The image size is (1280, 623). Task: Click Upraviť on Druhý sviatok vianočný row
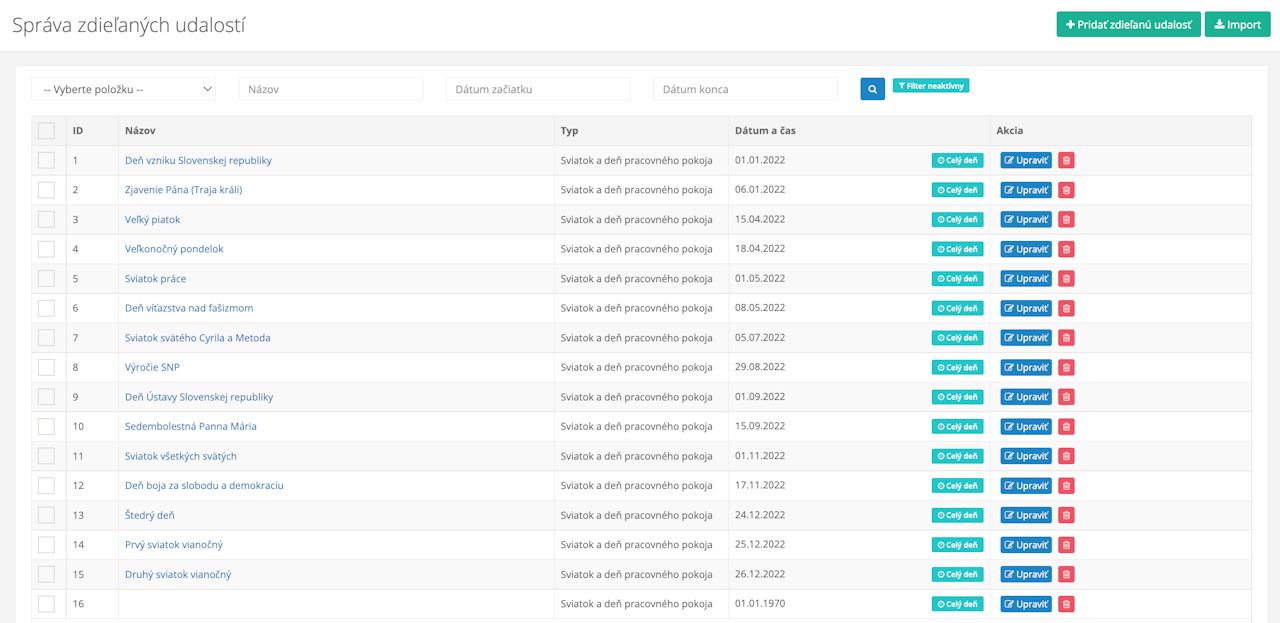[x=1026, y=575]
